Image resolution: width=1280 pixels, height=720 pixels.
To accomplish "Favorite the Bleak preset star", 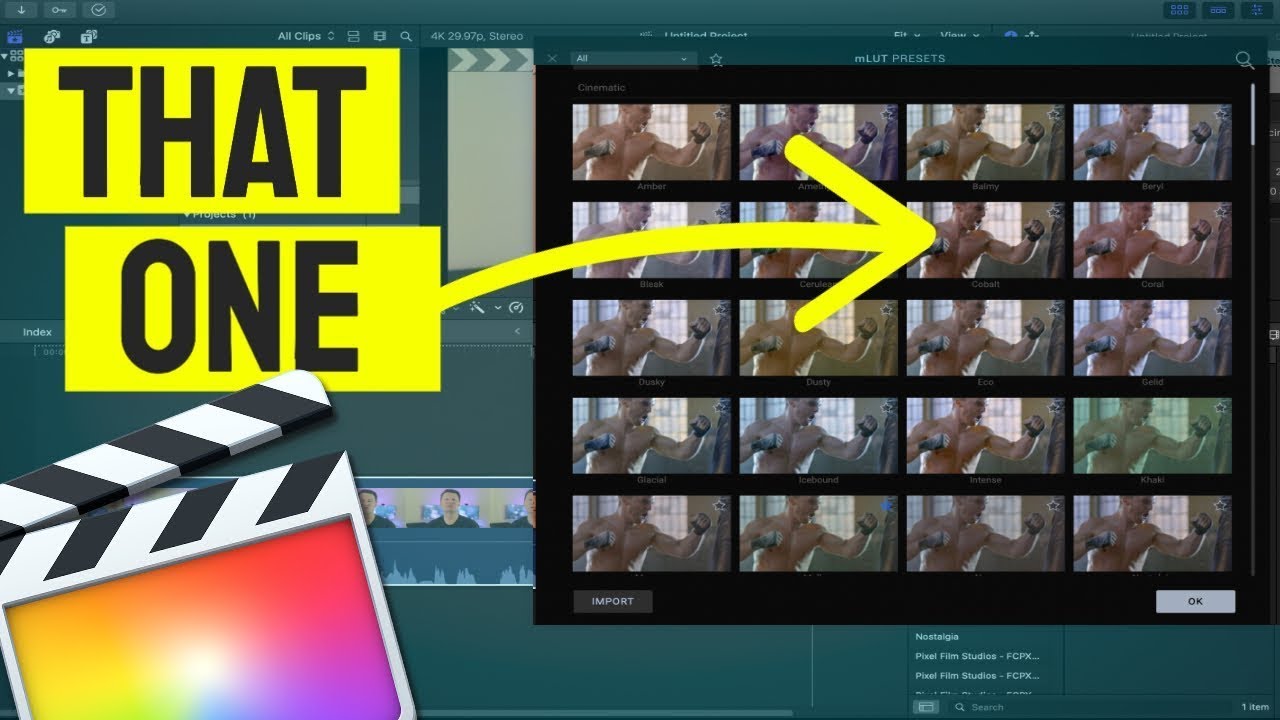I will tap(719, 213).
